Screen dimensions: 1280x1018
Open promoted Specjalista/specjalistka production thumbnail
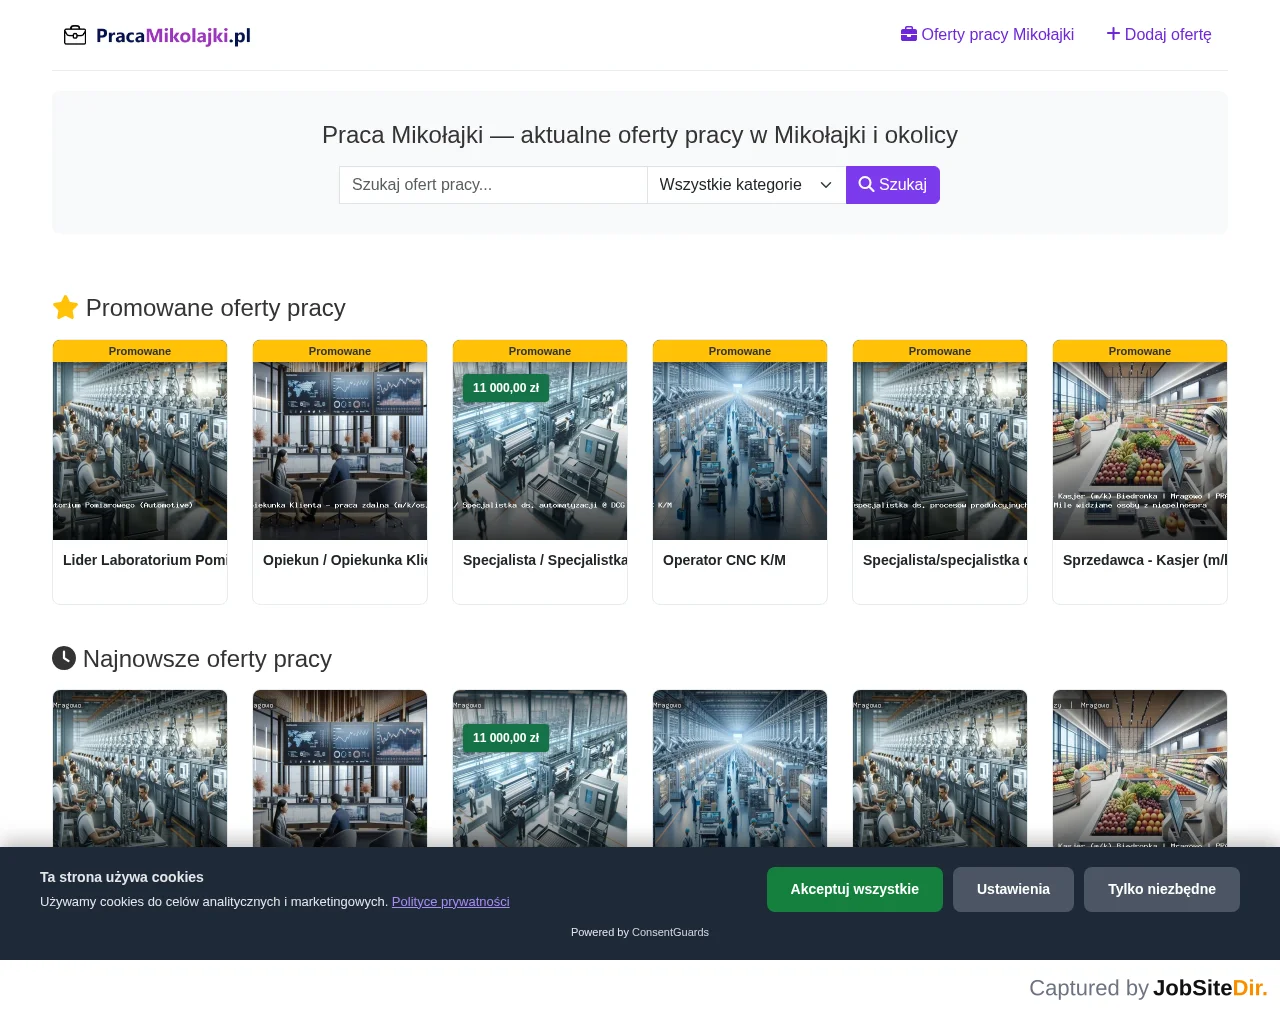pyautogui.click(x=940, y=451)
